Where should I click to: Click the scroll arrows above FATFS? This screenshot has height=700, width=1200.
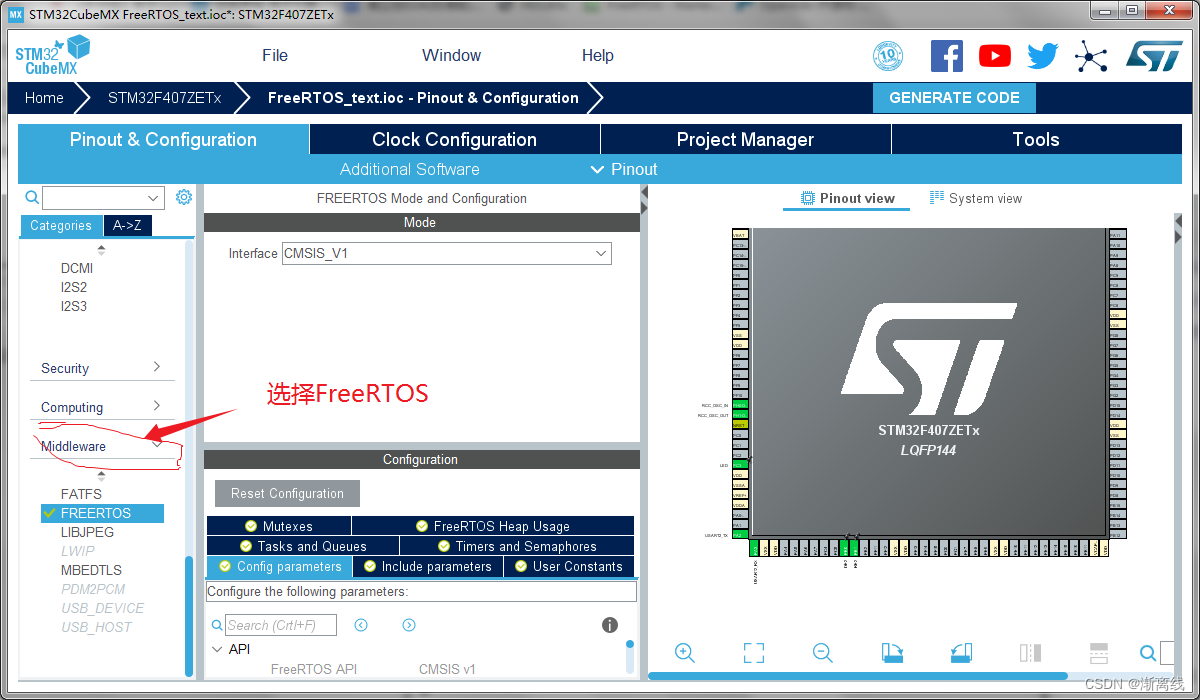(101, 476)
